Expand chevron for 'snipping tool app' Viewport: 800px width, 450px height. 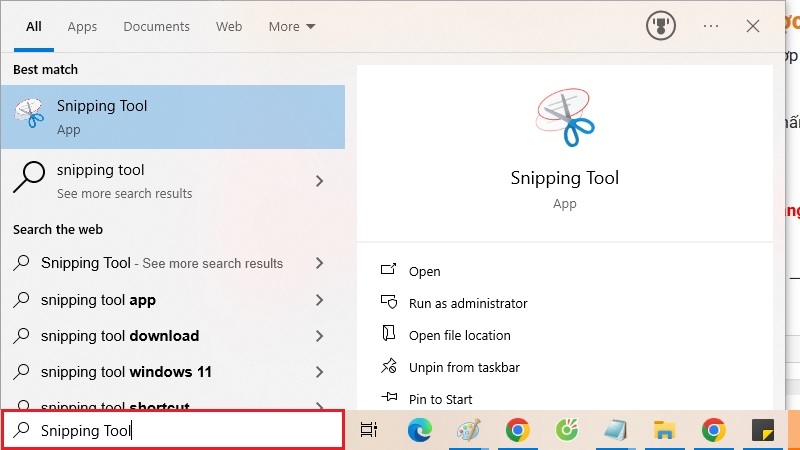319,300
